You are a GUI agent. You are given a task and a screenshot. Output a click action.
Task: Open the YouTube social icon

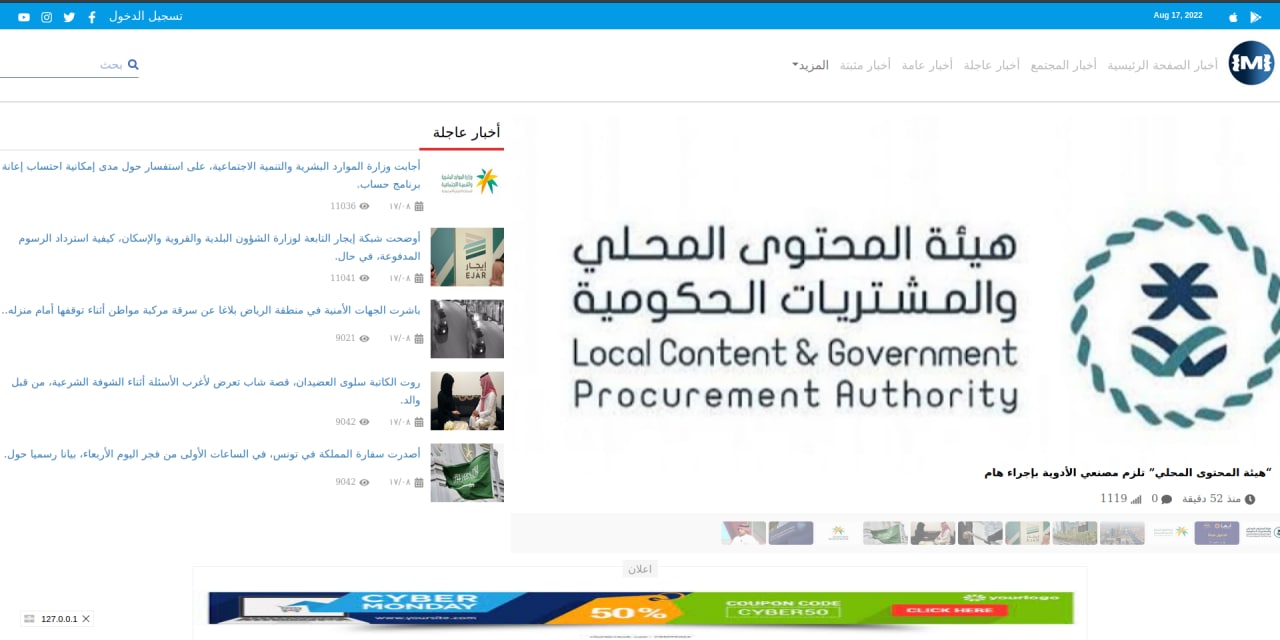click(24, 17)
